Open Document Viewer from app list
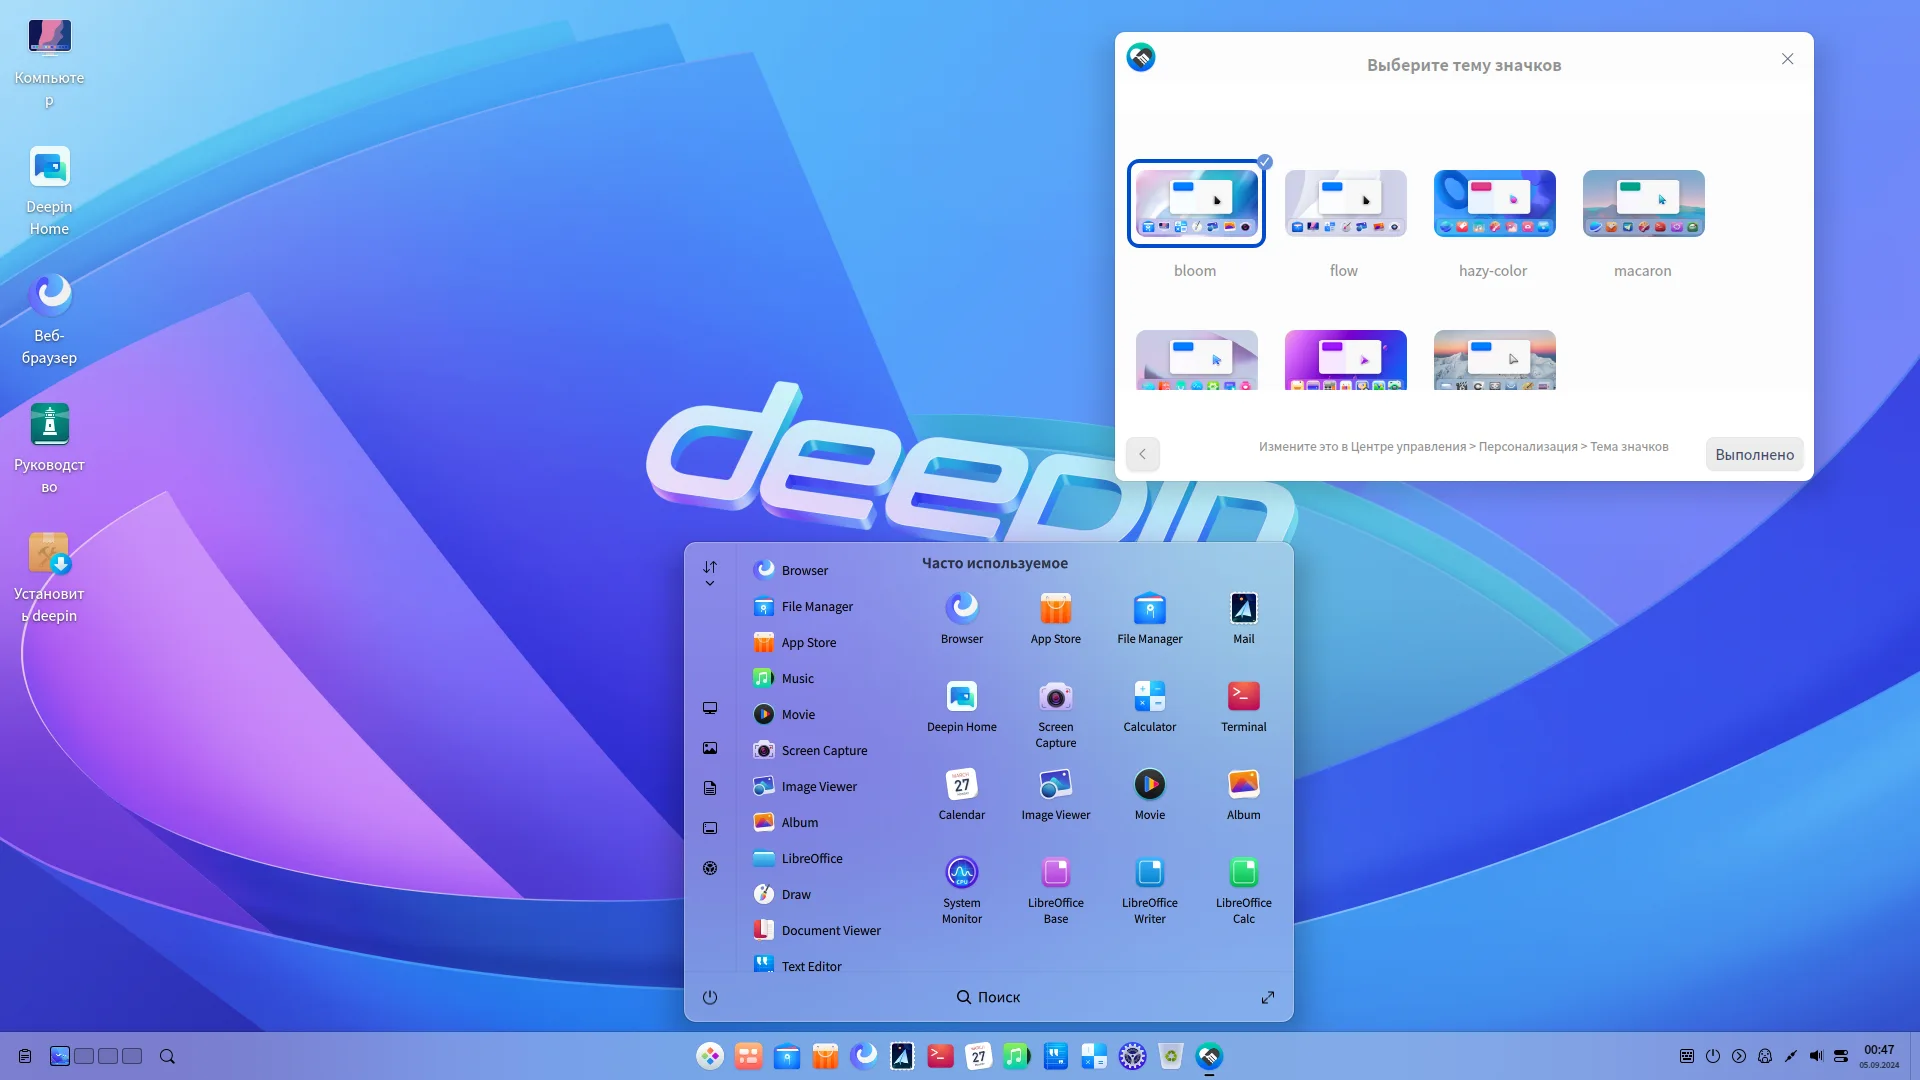The height and width of the screenshot is (1080, 1920). (830, 931)
